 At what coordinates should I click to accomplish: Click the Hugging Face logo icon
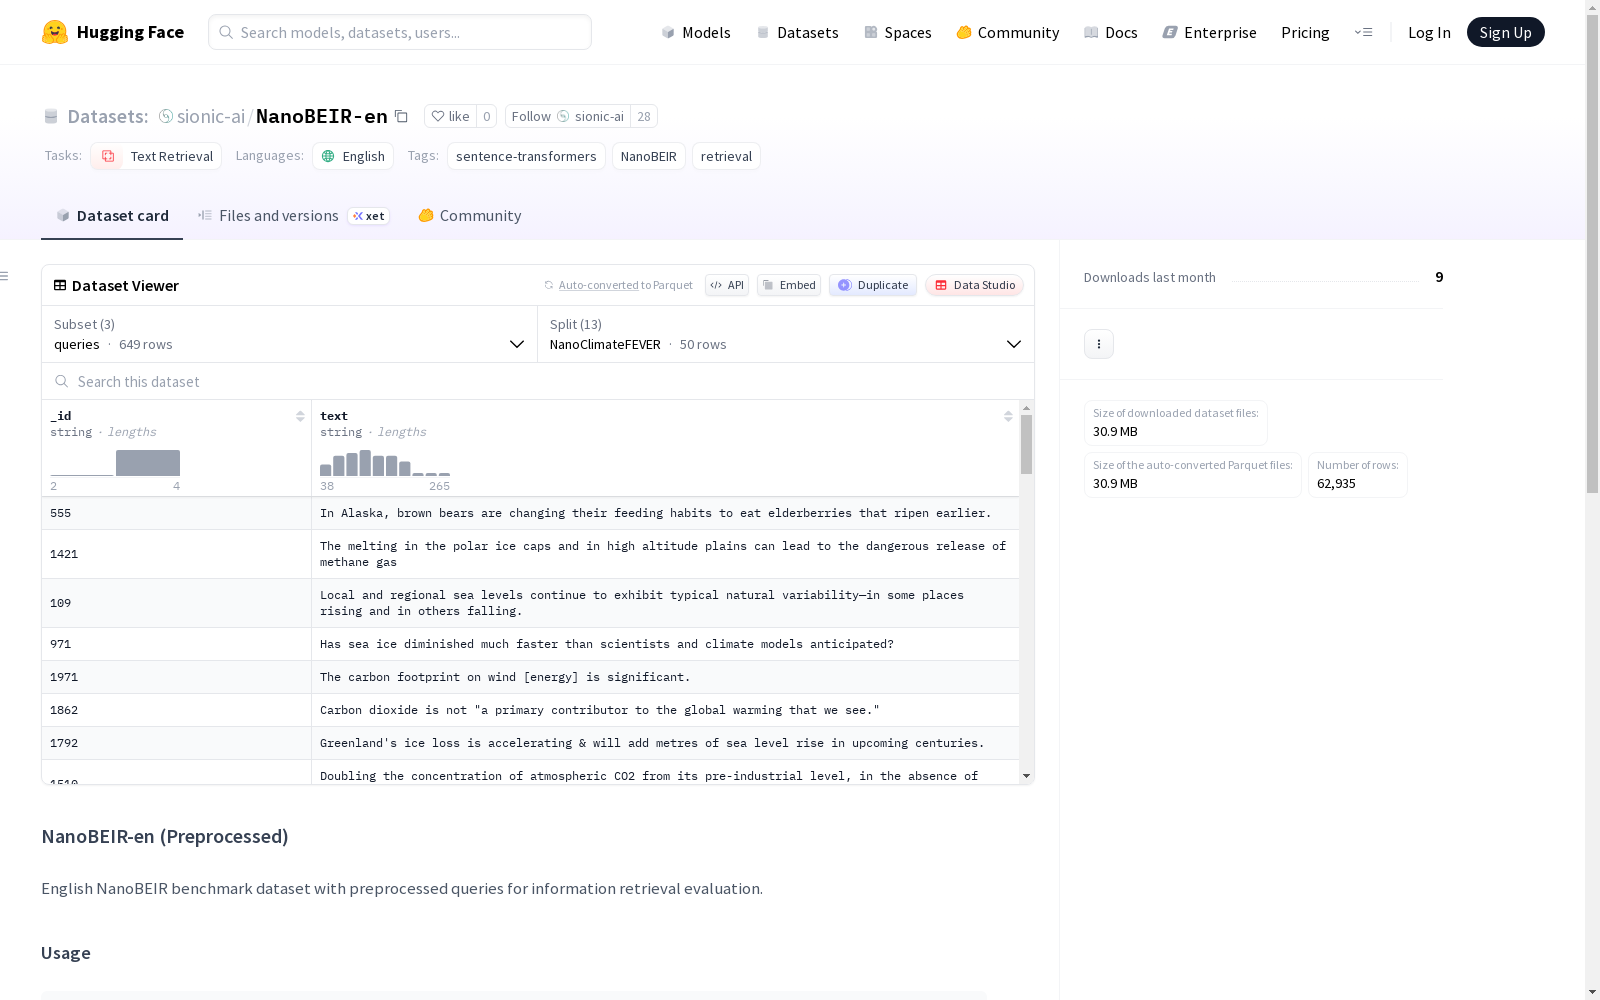55,32
